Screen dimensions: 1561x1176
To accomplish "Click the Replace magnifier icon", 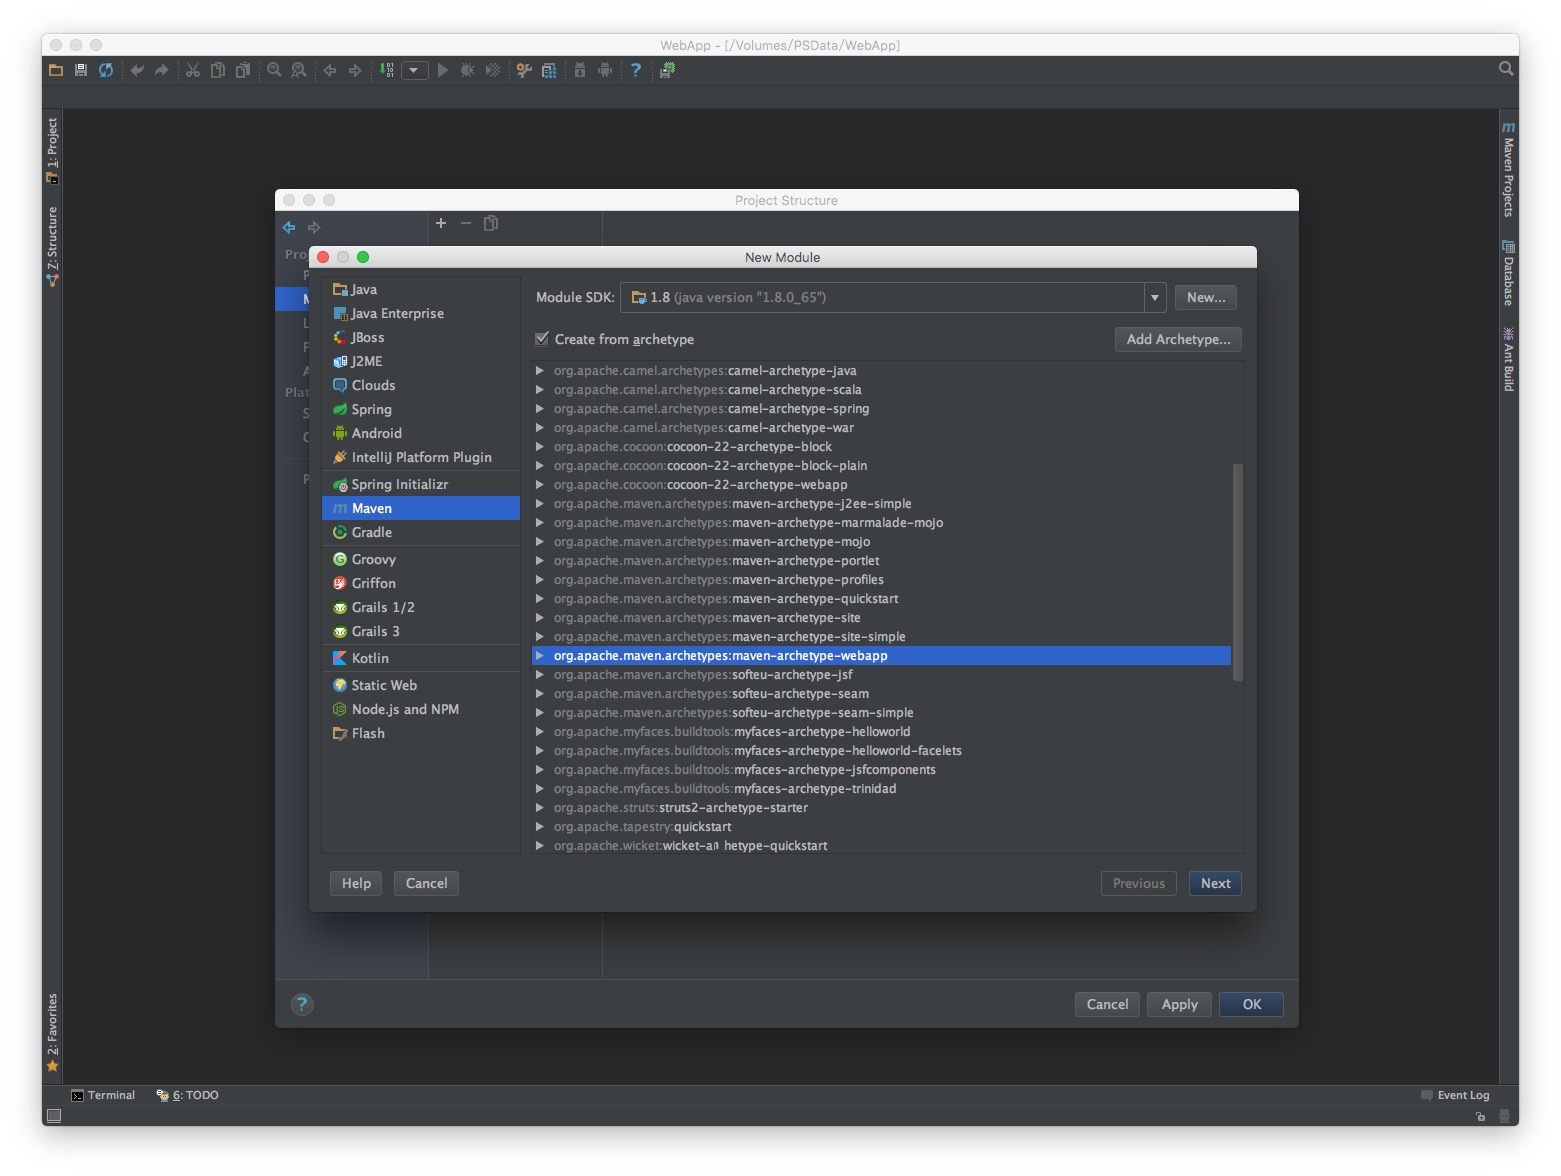I will pos(299,70).
